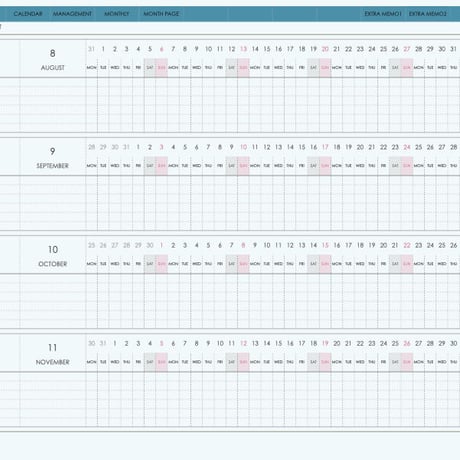Viewport: 460px width, 460px height.
Task: Select October 8 date
Action: [243, 245]
